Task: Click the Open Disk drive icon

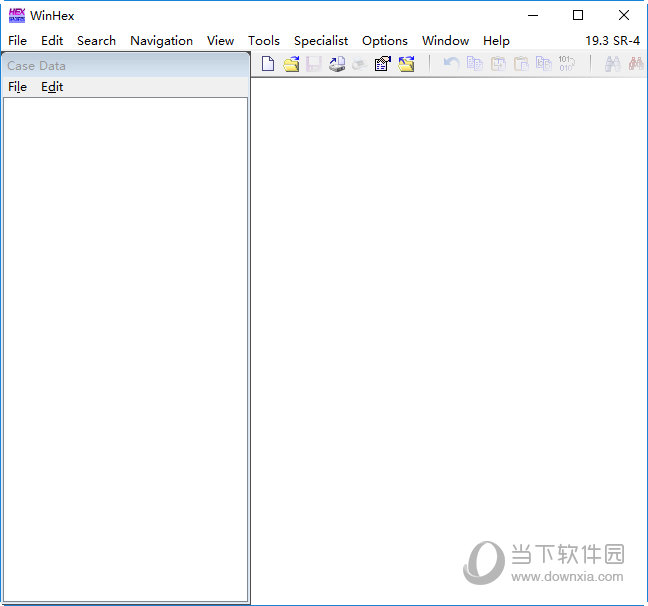Action: pos(337,64)
